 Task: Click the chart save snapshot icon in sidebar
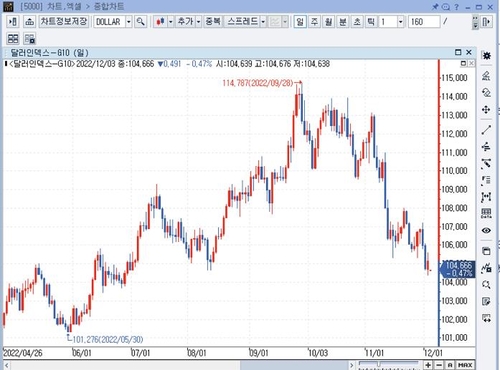tap(486, 268)
